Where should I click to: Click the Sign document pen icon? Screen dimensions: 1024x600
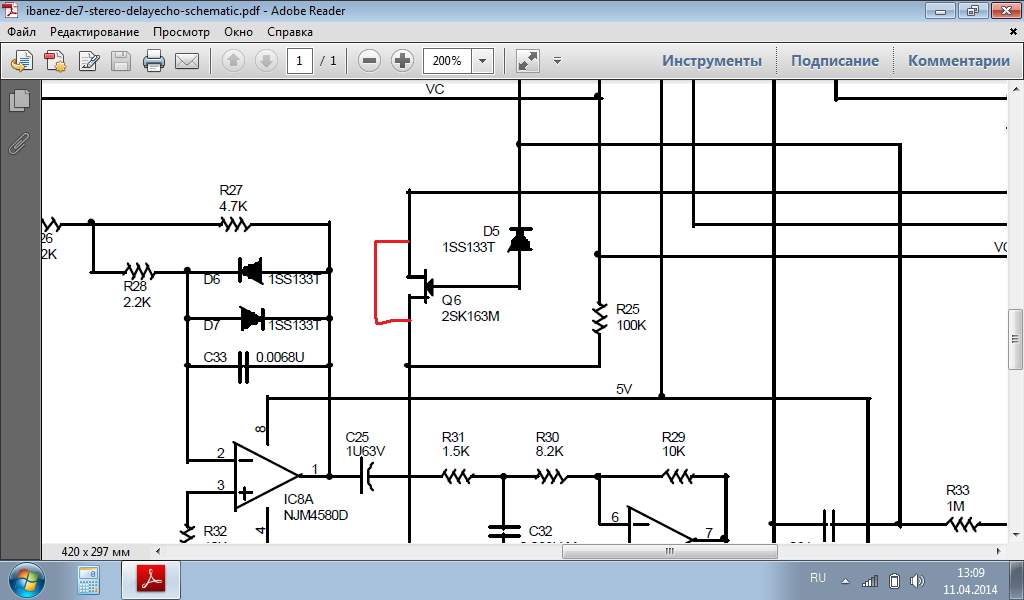tap(88, 61)
